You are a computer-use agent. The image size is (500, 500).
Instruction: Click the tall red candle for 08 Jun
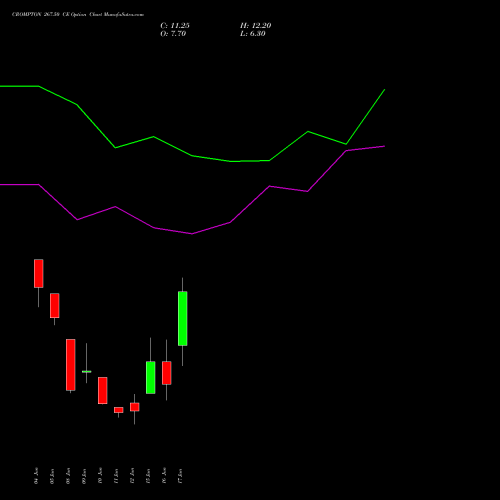71,365
